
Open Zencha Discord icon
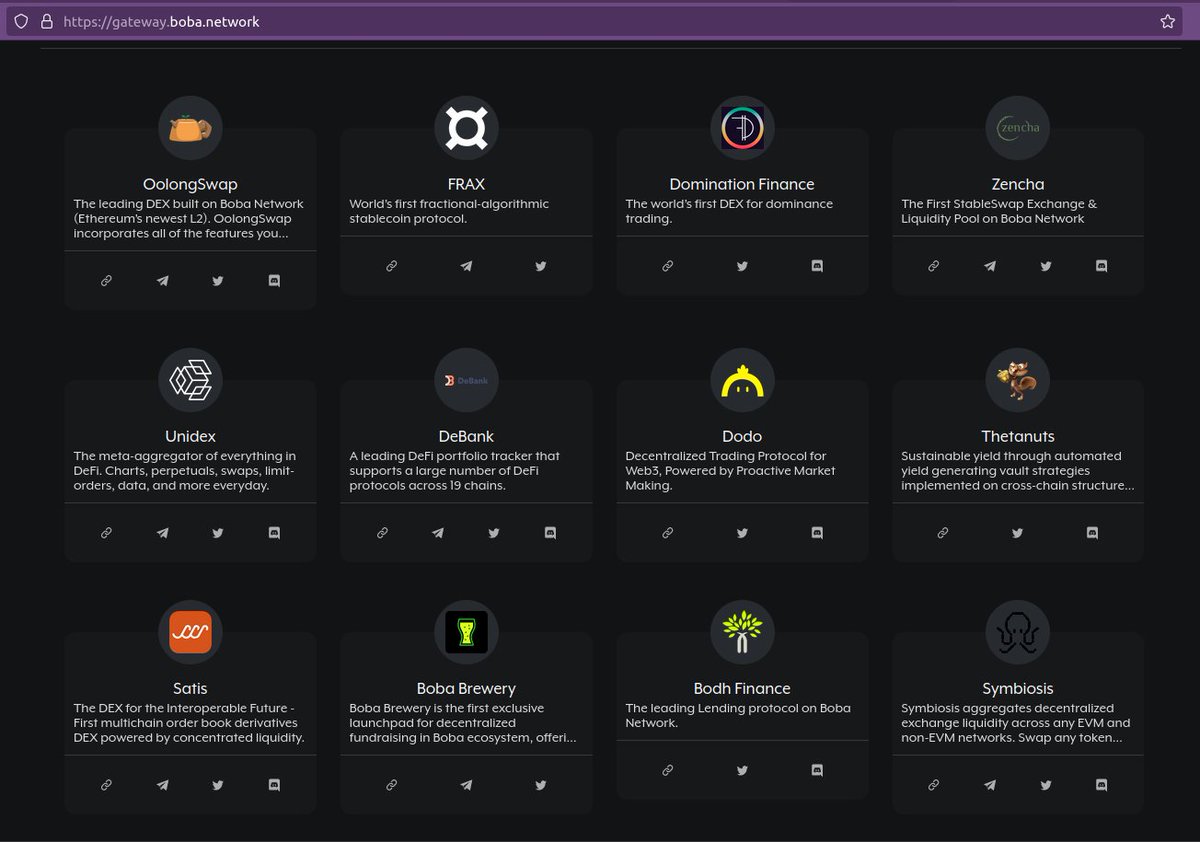pos(1102,266)
